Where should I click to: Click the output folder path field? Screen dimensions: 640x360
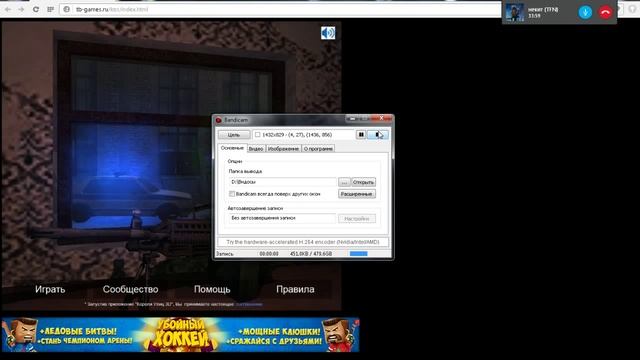[x=283, y=182]
